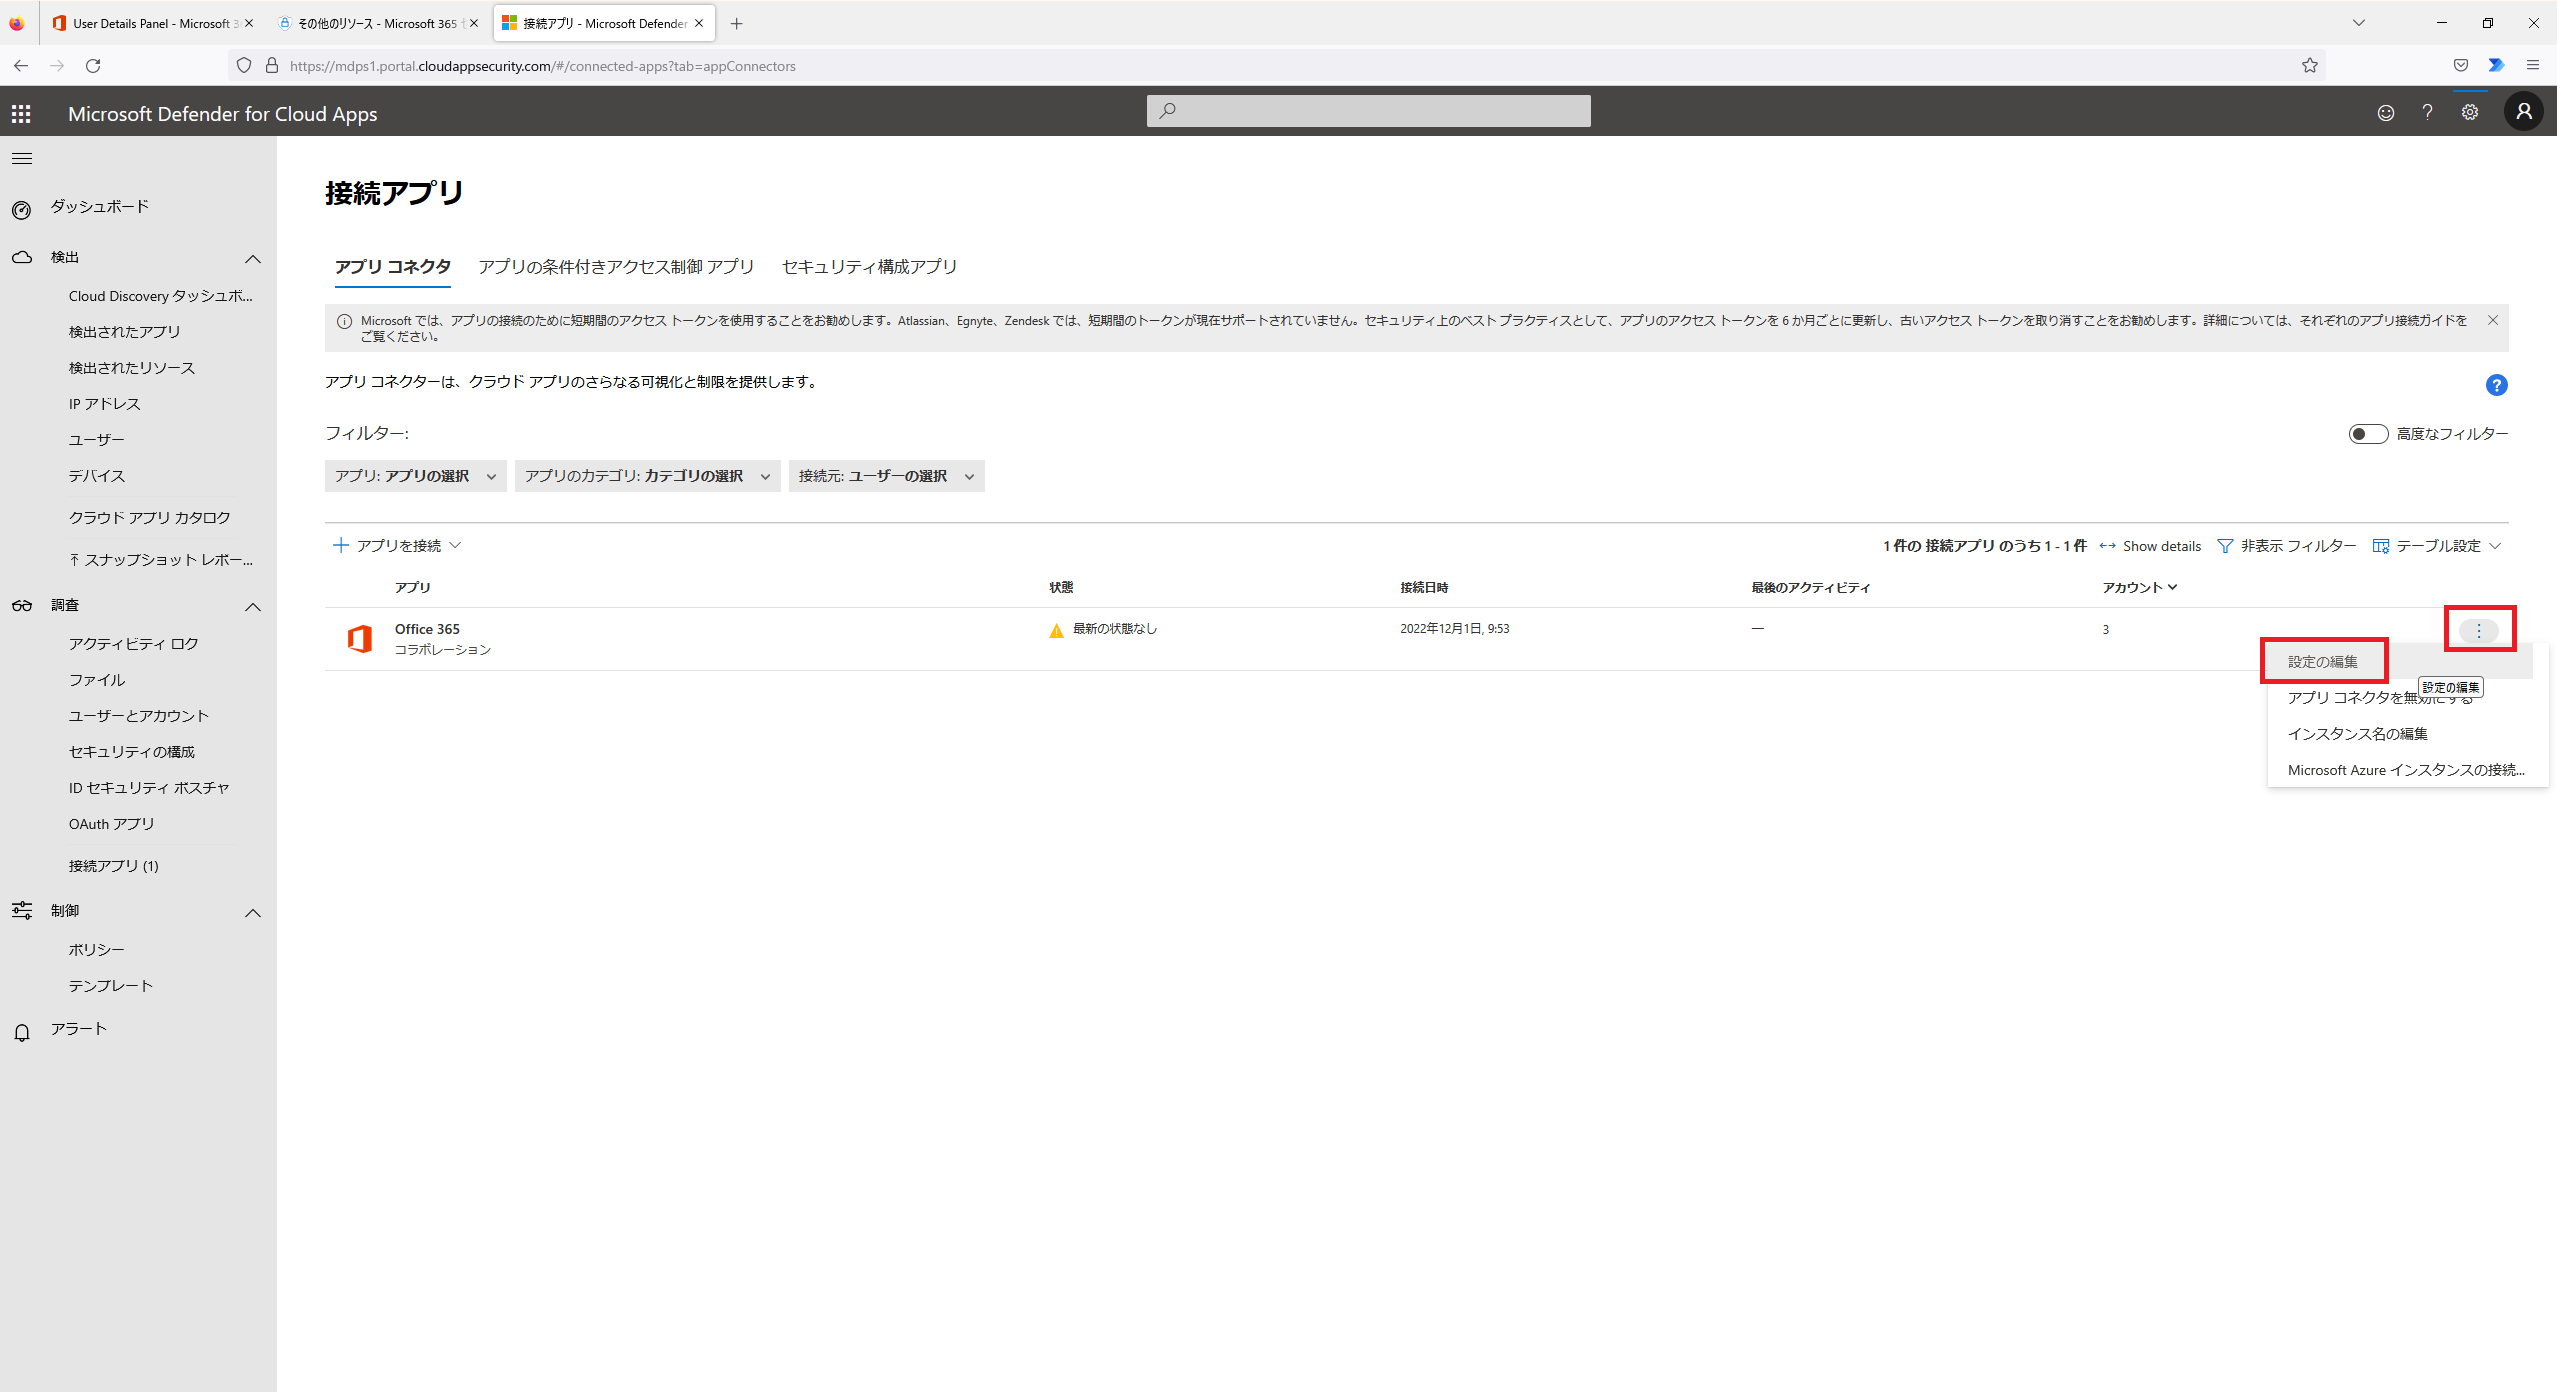
Task: Switch to アプリの条件付きアクセス制御 アプリ tab
Action: [617, 267]
